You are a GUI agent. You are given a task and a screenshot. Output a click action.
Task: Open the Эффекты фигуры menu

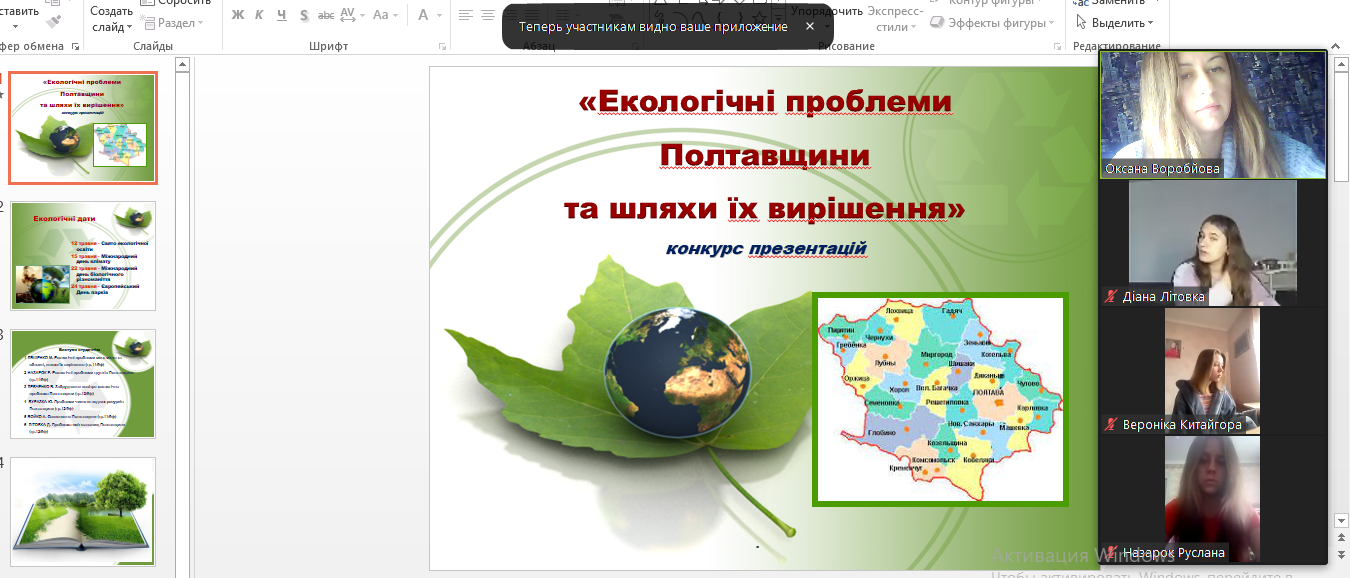pos(995,22)
